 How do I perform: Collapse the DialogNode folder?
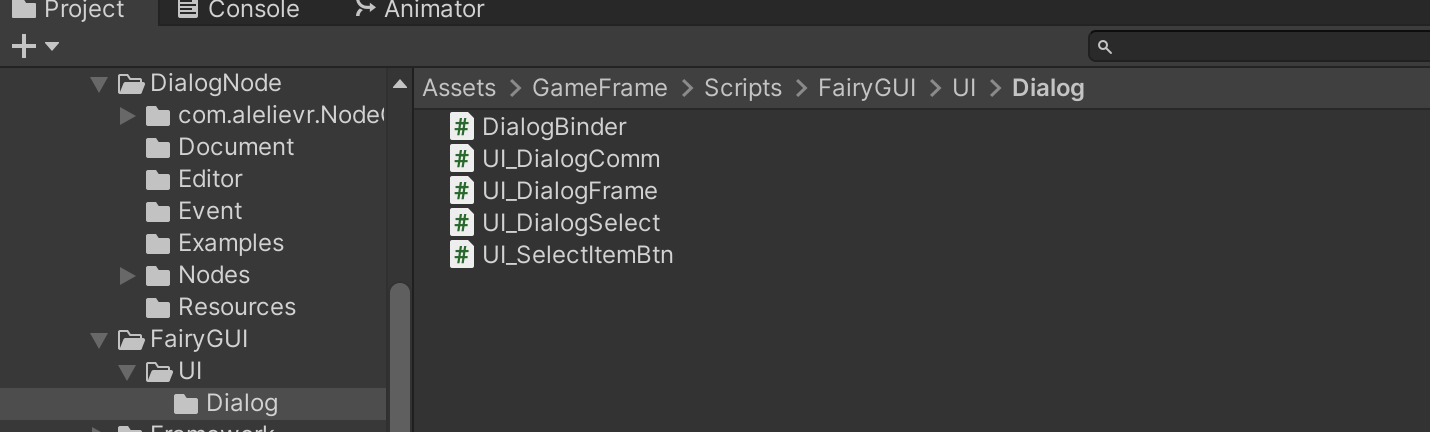tap(99, 84)
